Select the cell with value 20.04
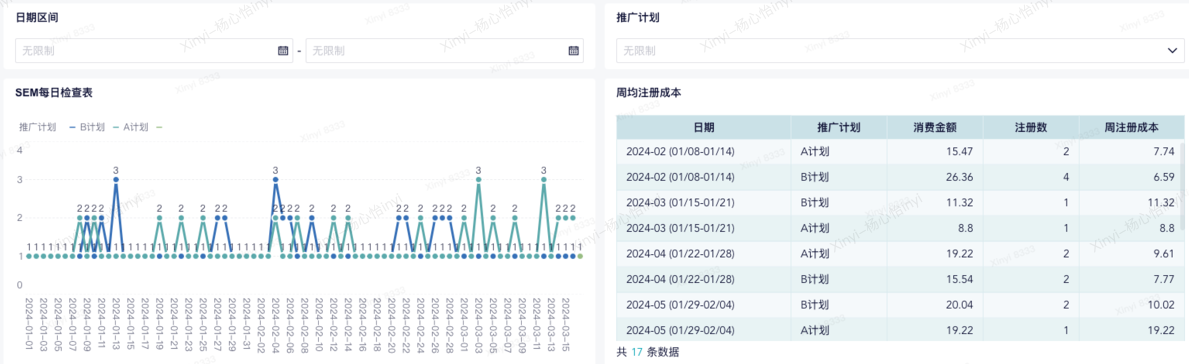 click(935, 305)
